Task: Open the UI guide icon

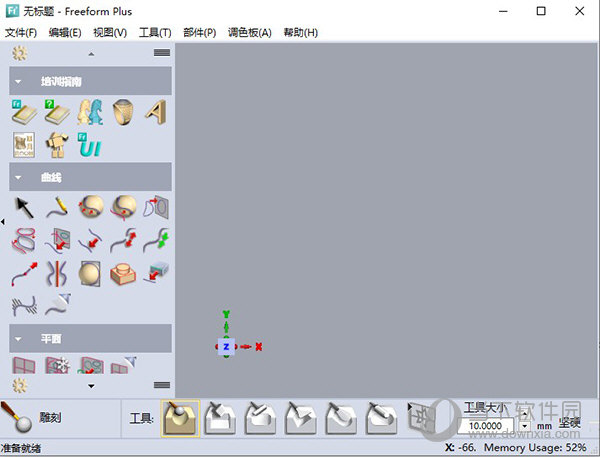Action: [x=90, y=145]
